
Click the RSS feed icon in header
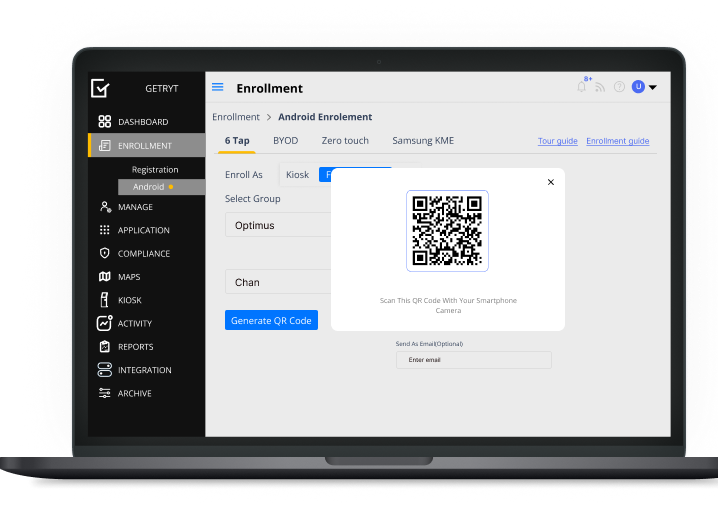coord(600,87)
